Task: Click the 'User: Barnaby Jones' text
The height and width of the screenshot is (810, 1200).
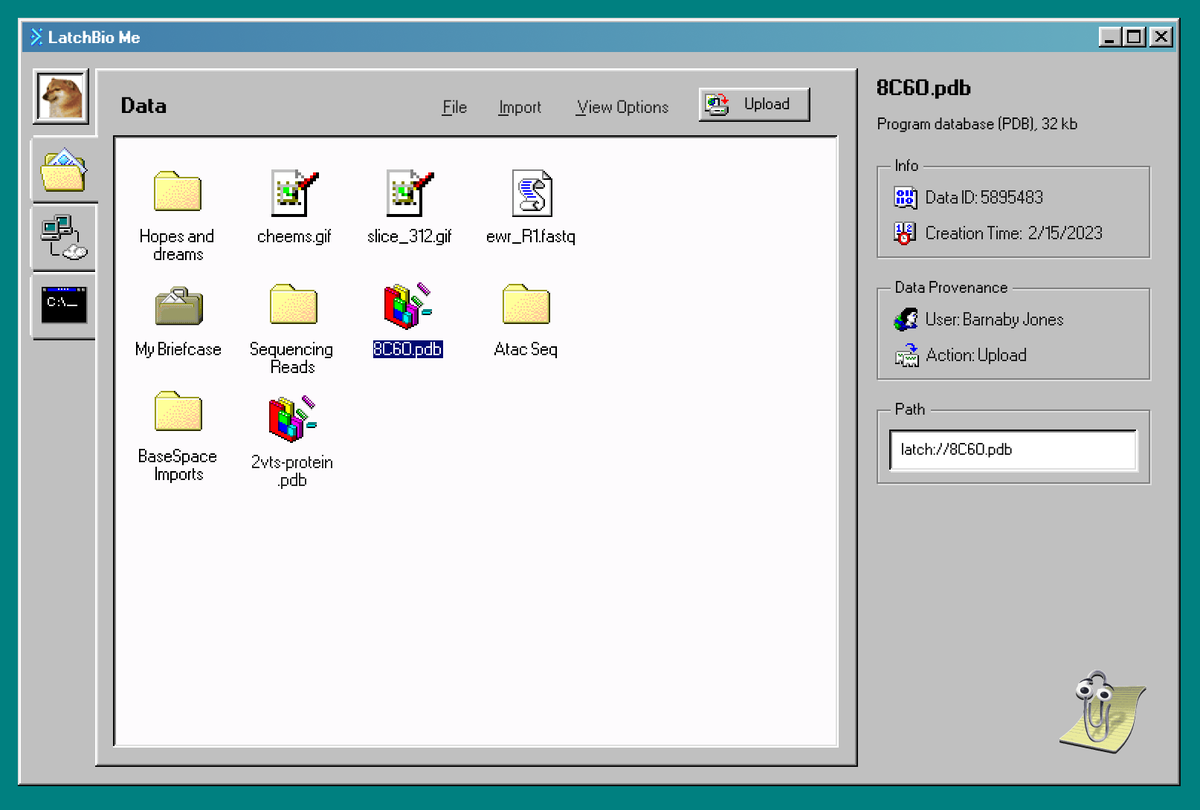Action: 994,319
